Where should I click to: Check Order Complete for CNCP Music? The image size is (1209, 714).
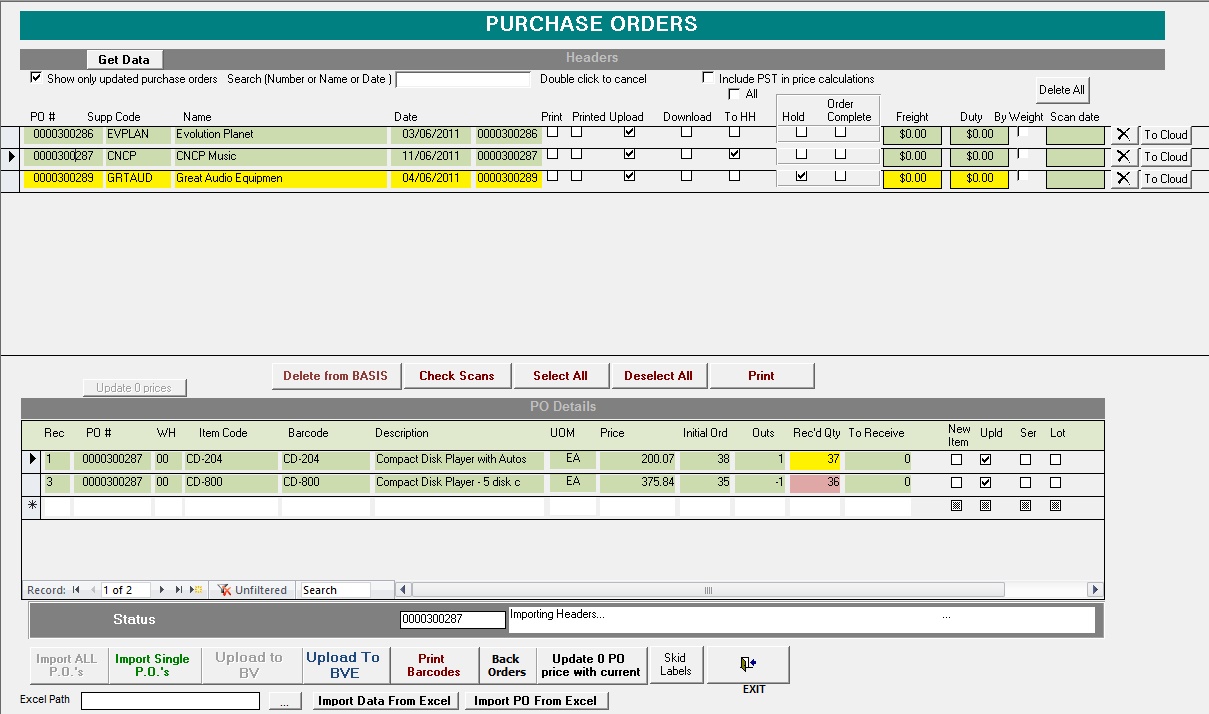(840, 154)
